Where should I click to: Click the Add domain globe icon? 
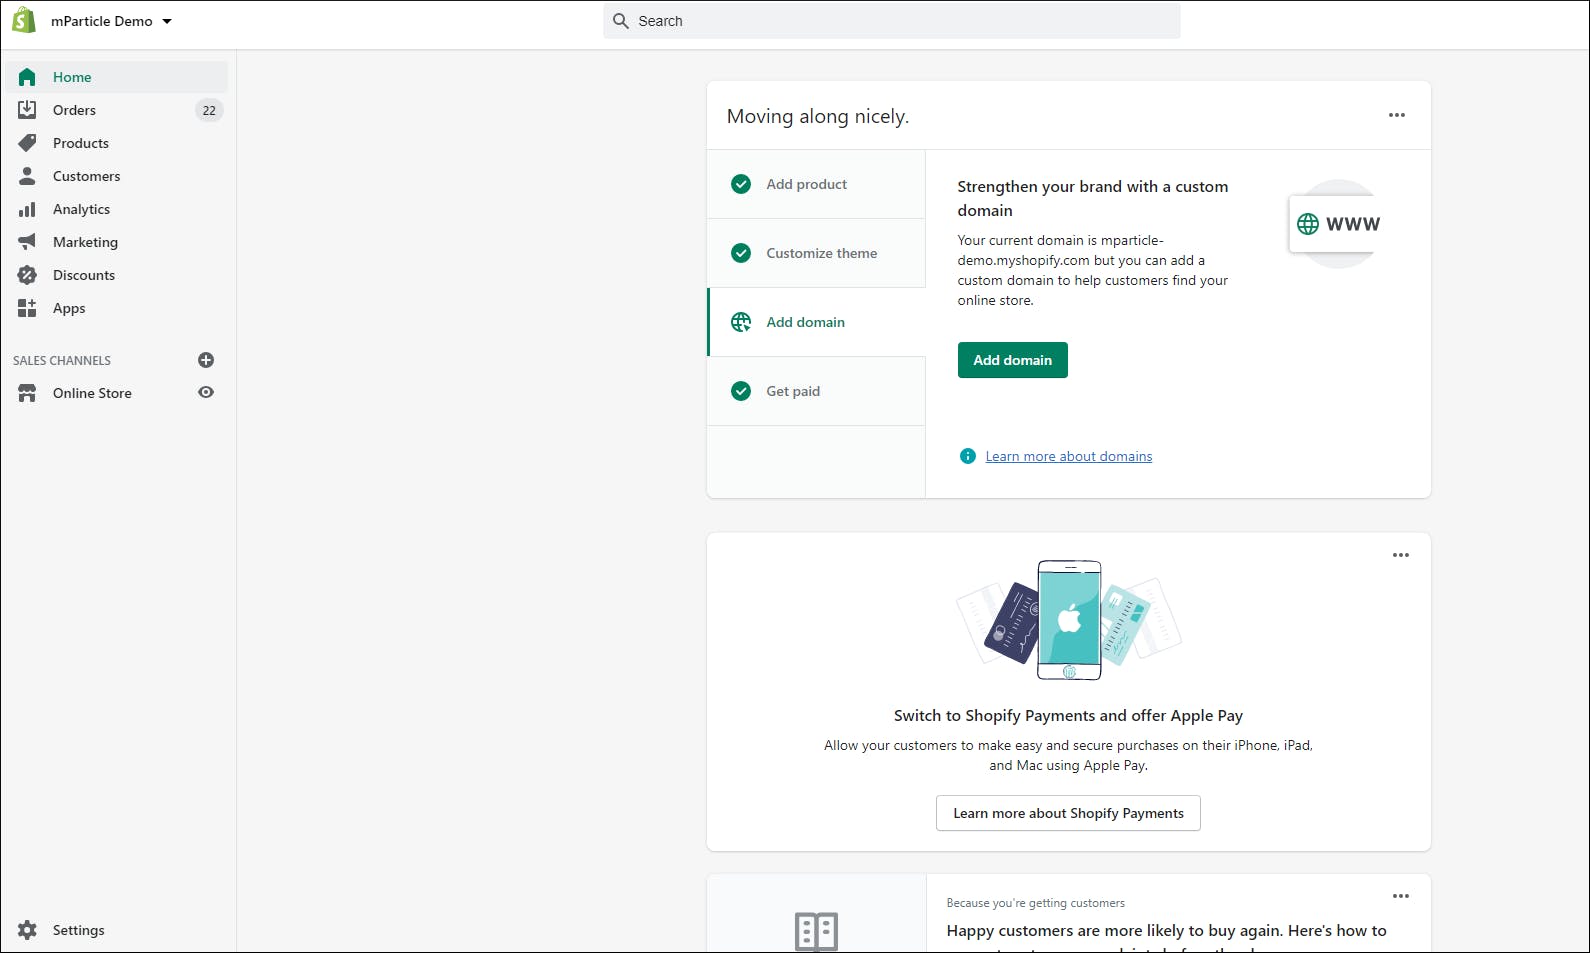tap(741, 322)
